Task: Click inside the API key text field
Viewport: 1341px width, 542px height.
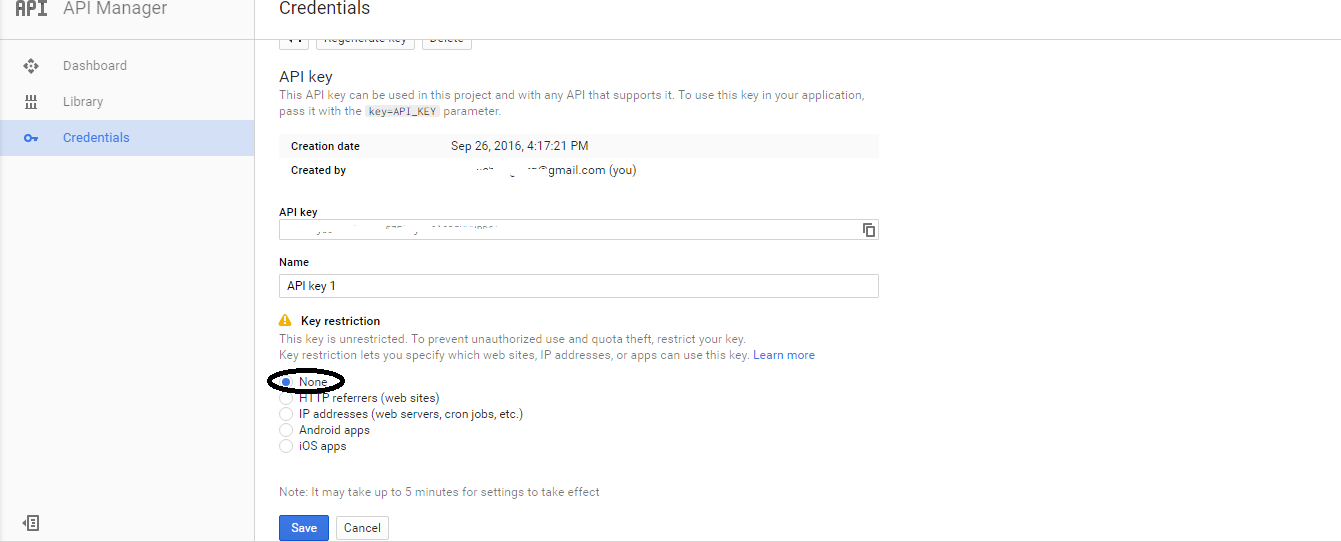Action: 569,230
